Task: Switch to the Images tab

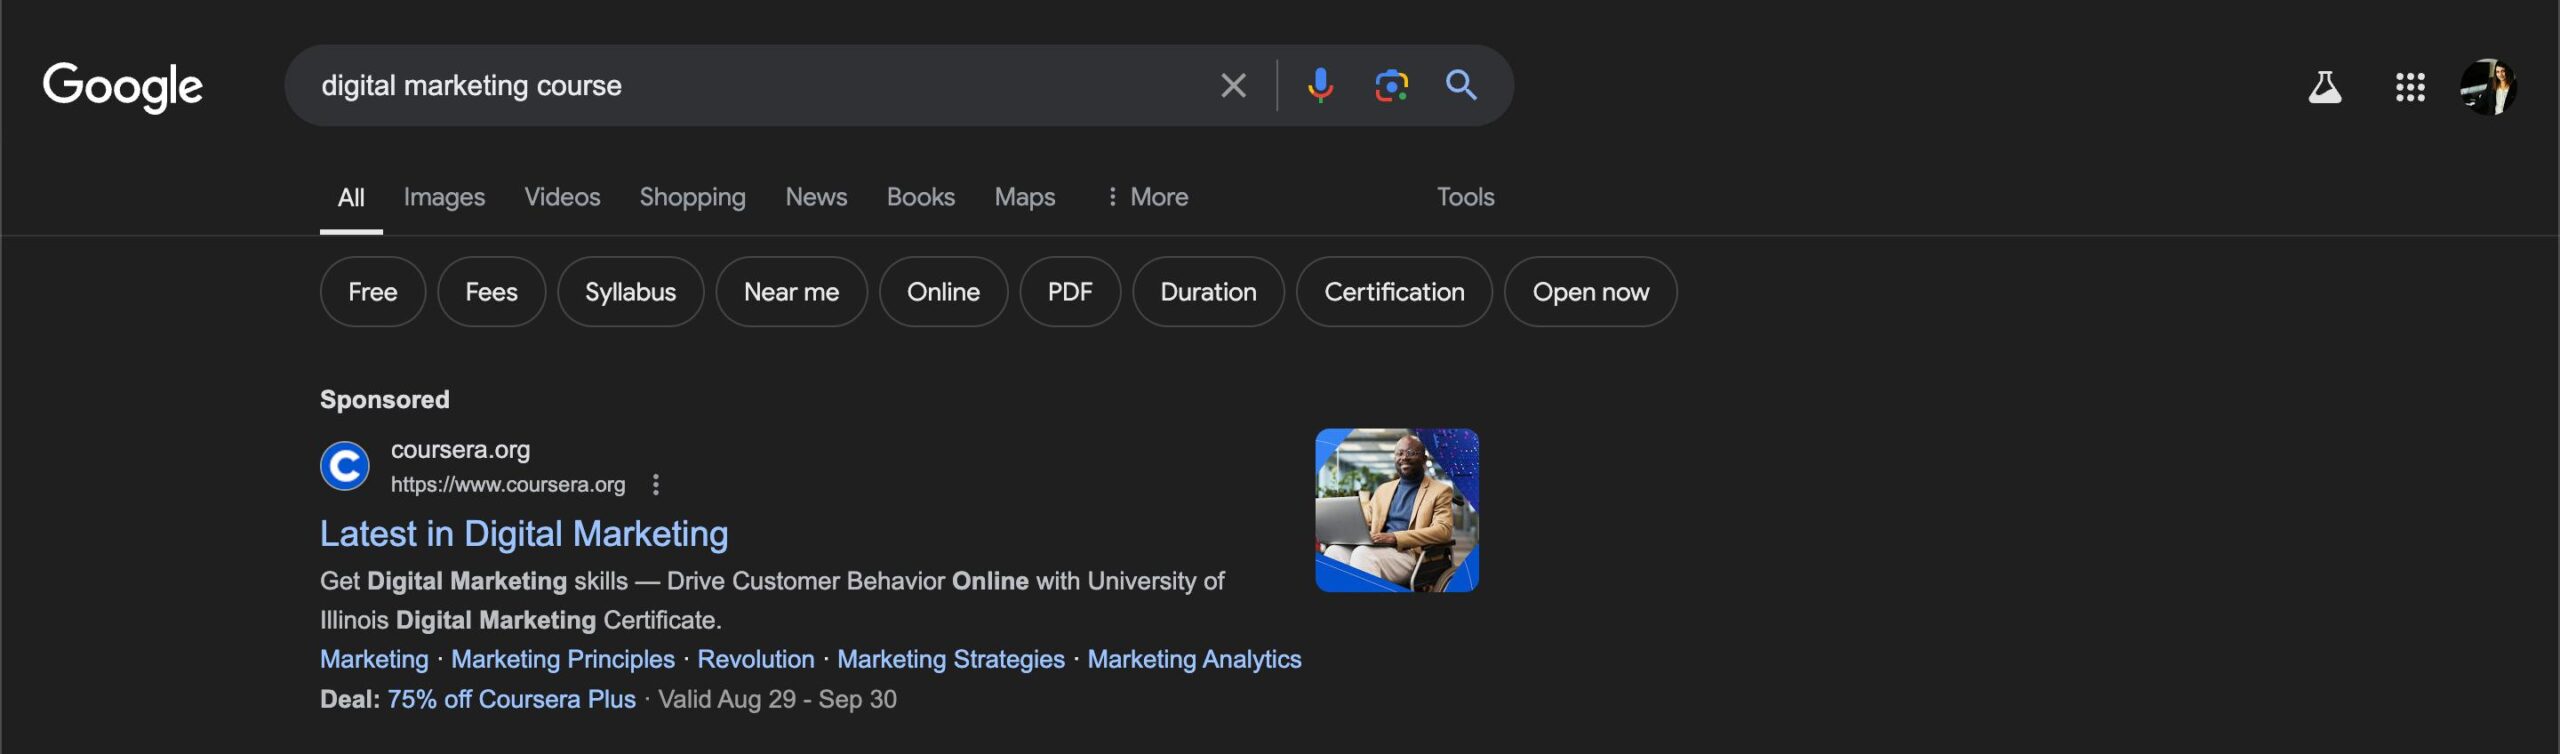Action: [444, 198]
